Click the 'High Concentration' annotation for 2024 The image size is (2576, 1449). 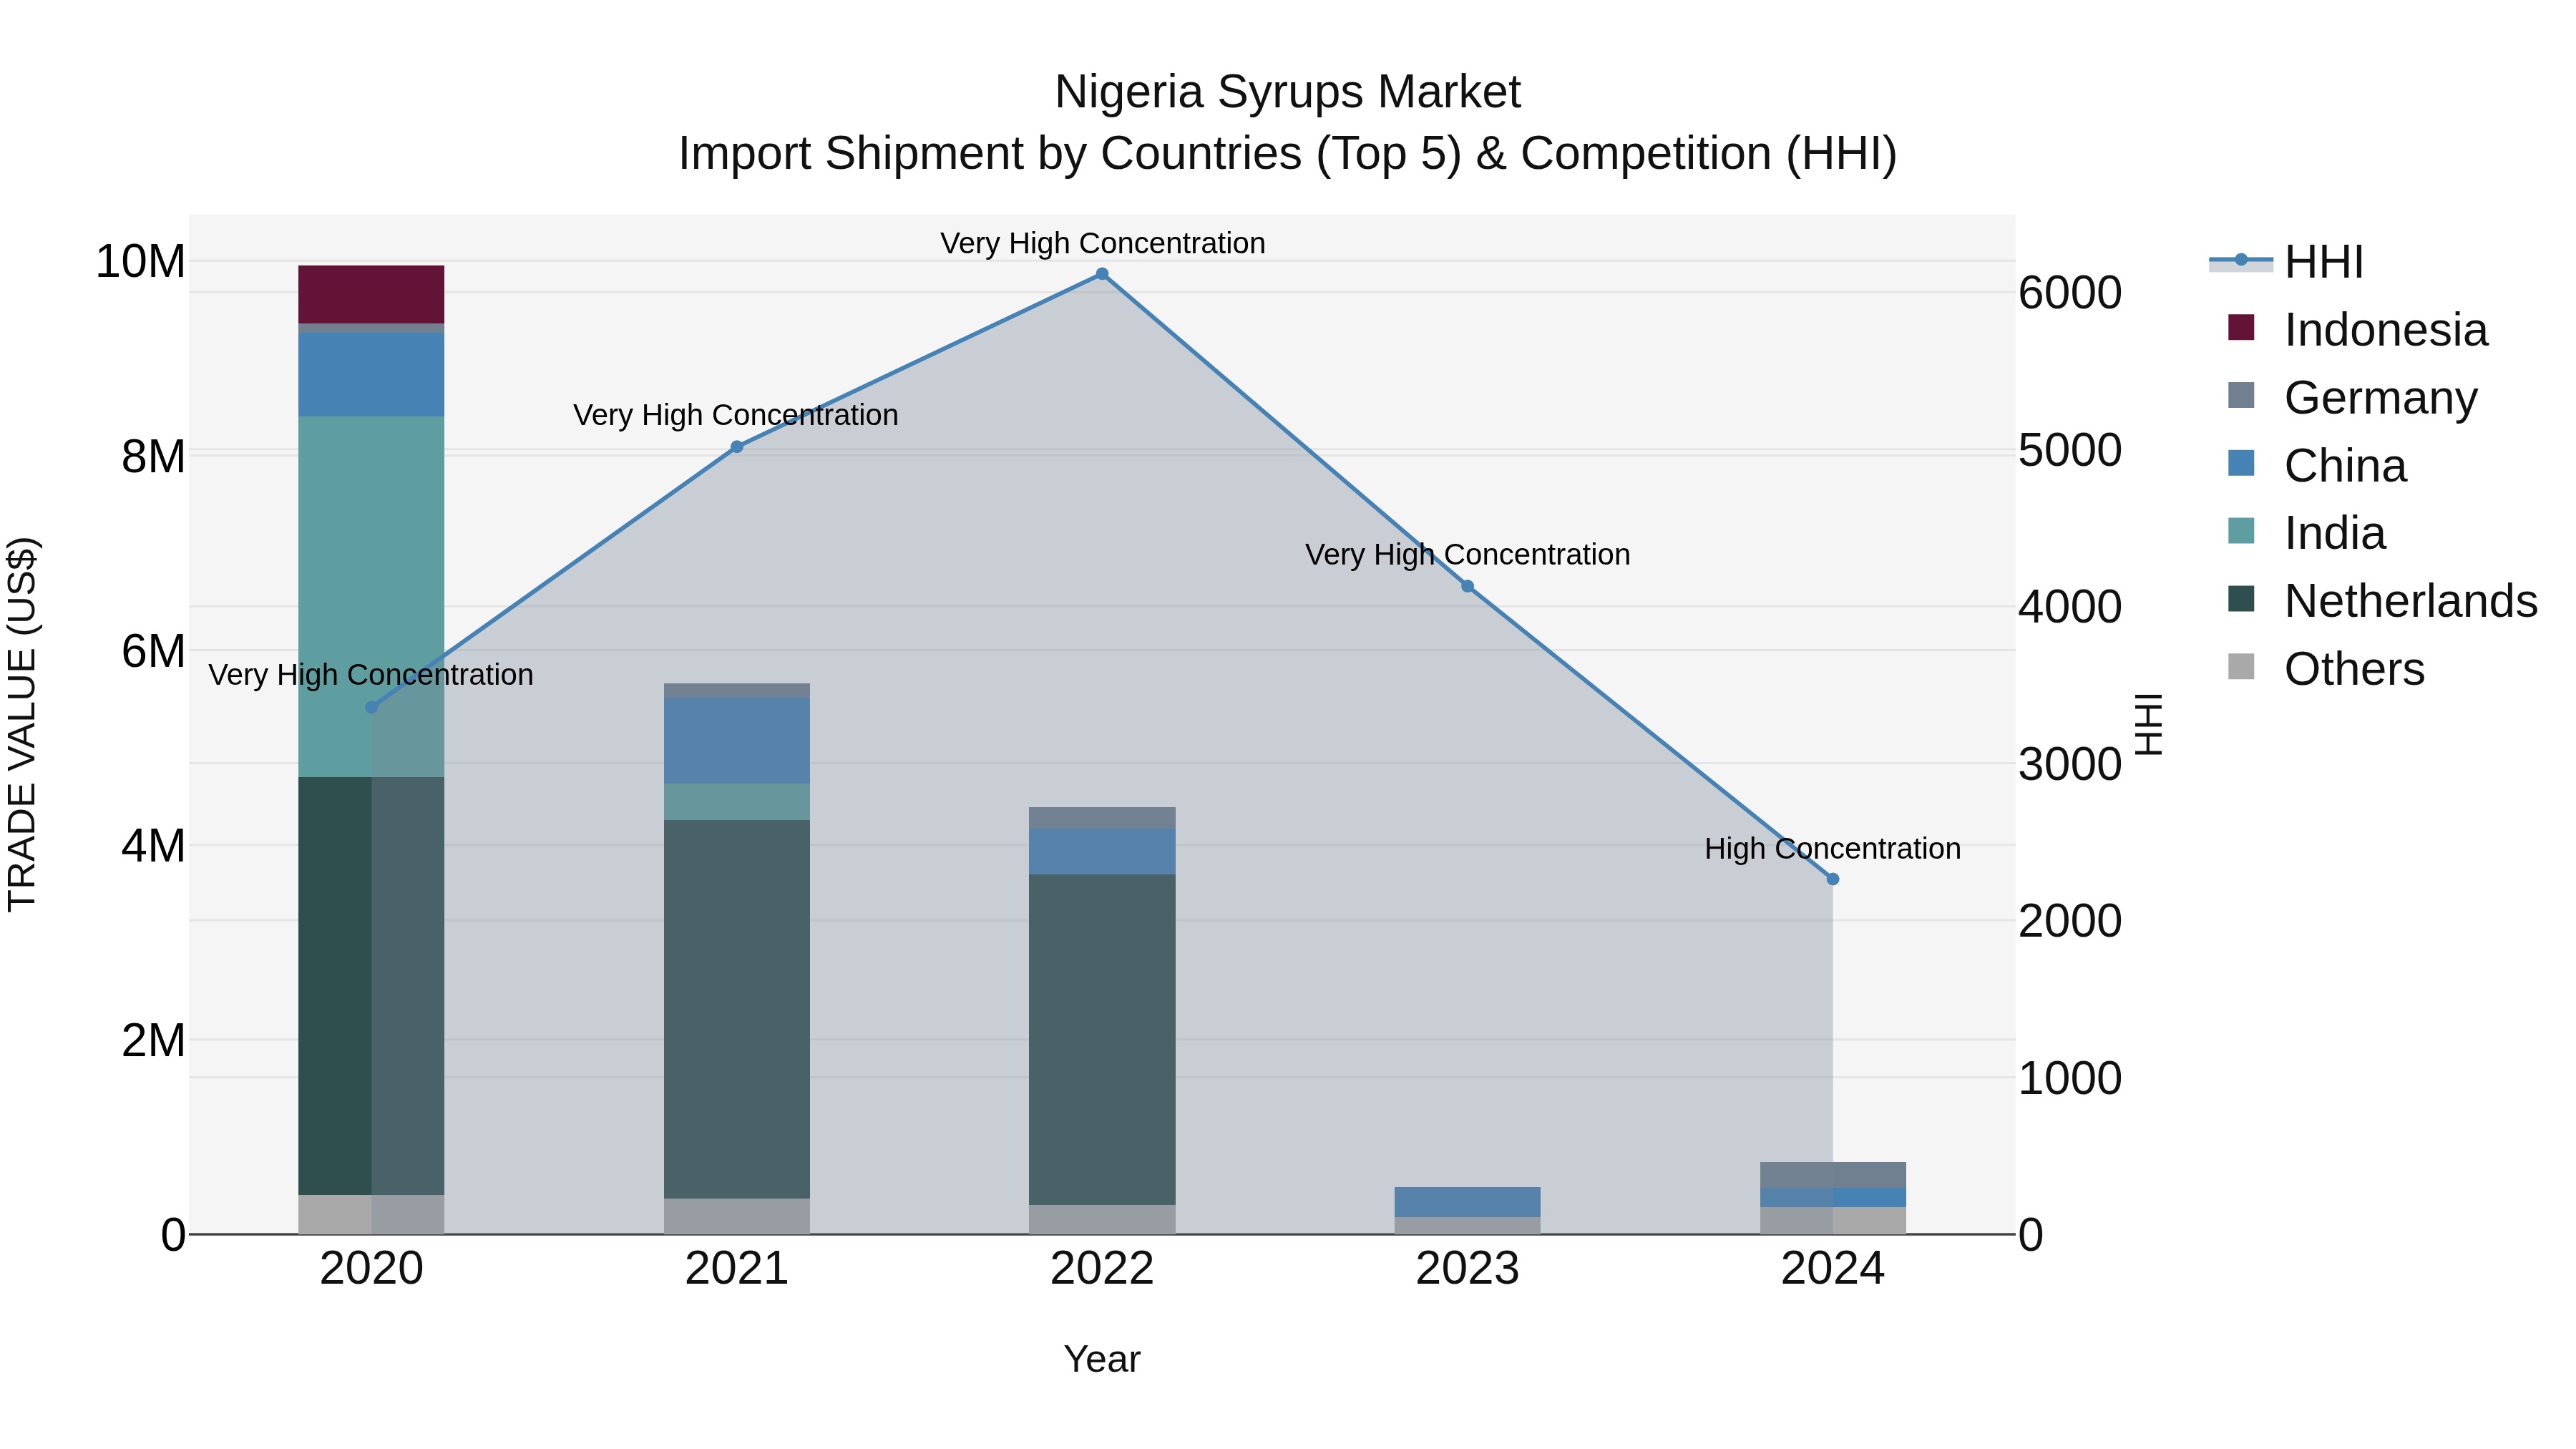(1833, 848)
